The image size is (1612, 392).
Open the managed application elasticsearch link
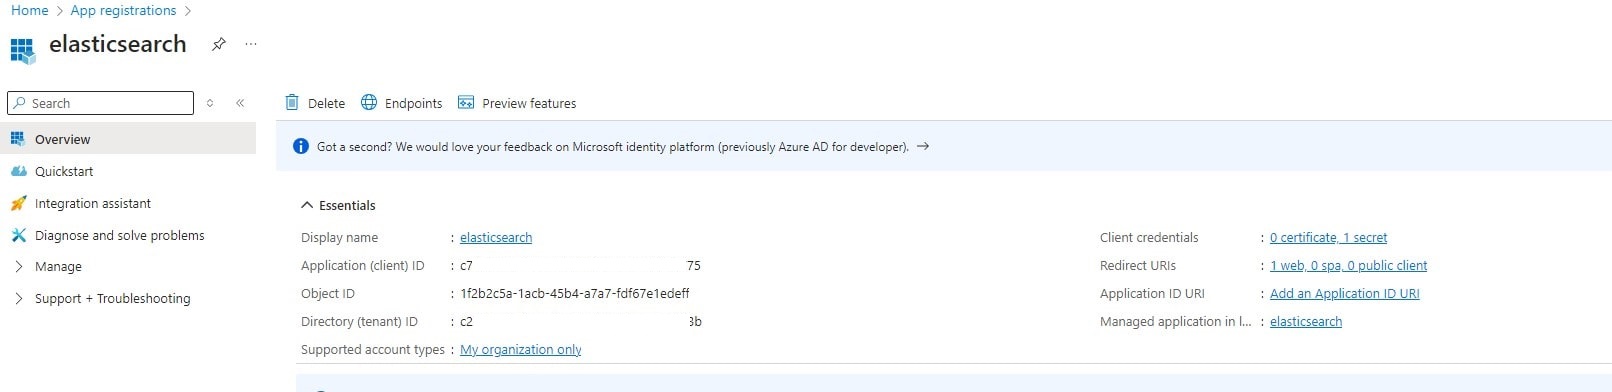point(1306,321)
